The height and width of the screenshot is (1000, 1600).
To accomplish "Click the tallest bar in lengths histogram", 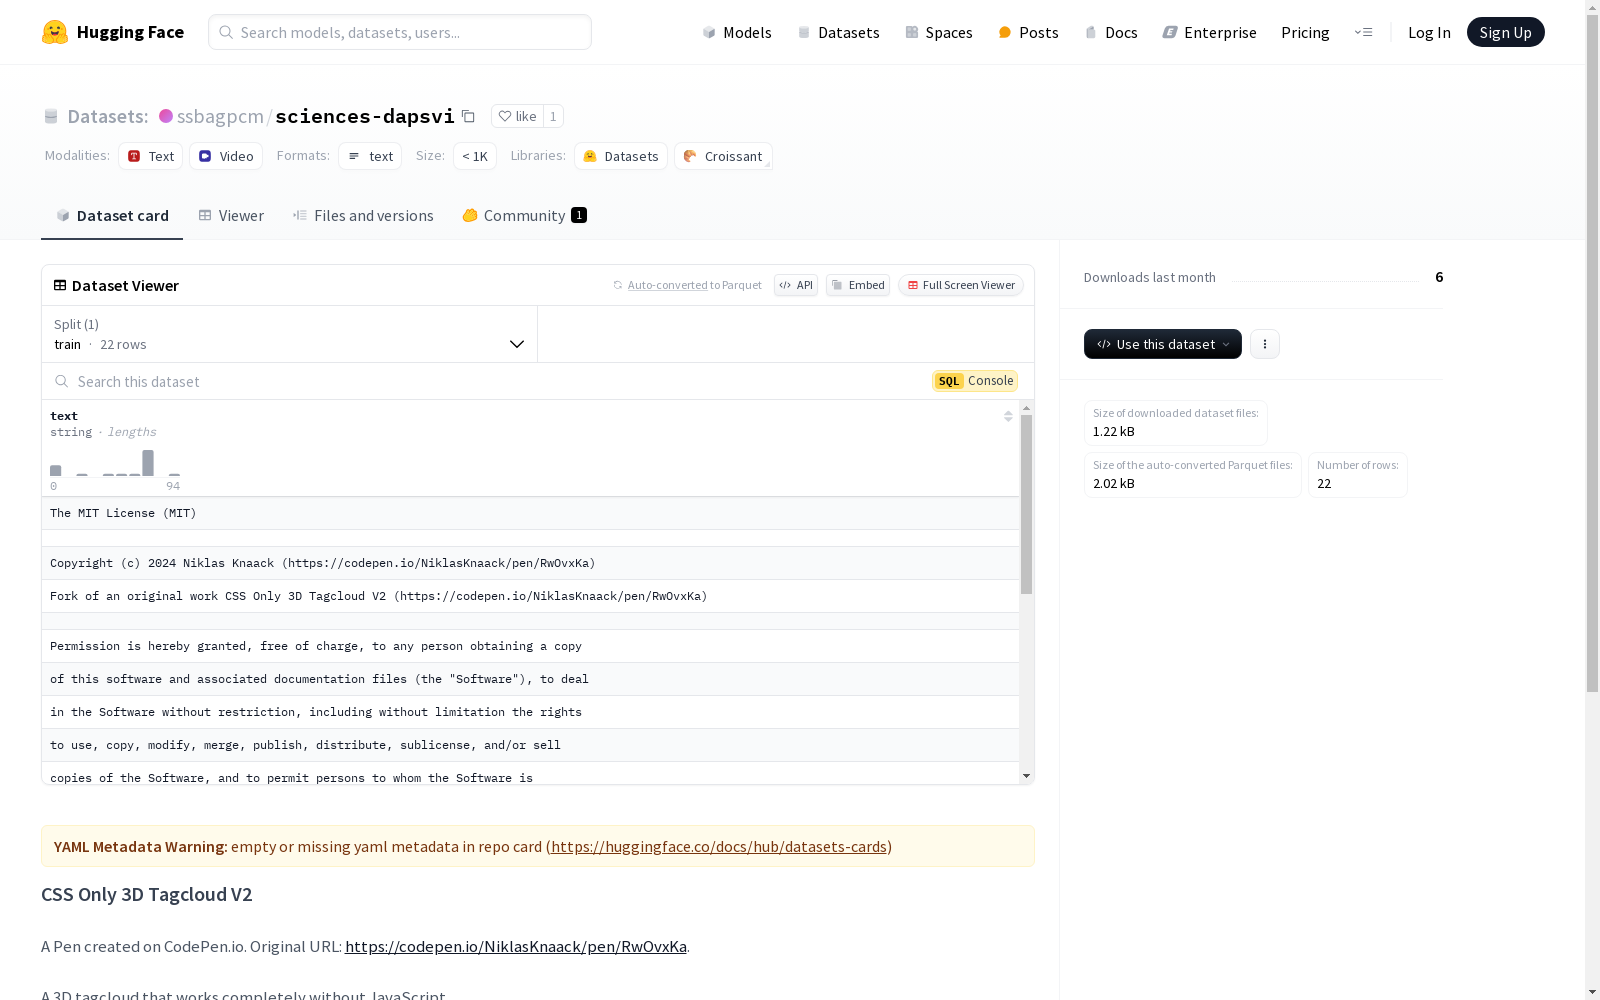I will (x=148, y=463).
